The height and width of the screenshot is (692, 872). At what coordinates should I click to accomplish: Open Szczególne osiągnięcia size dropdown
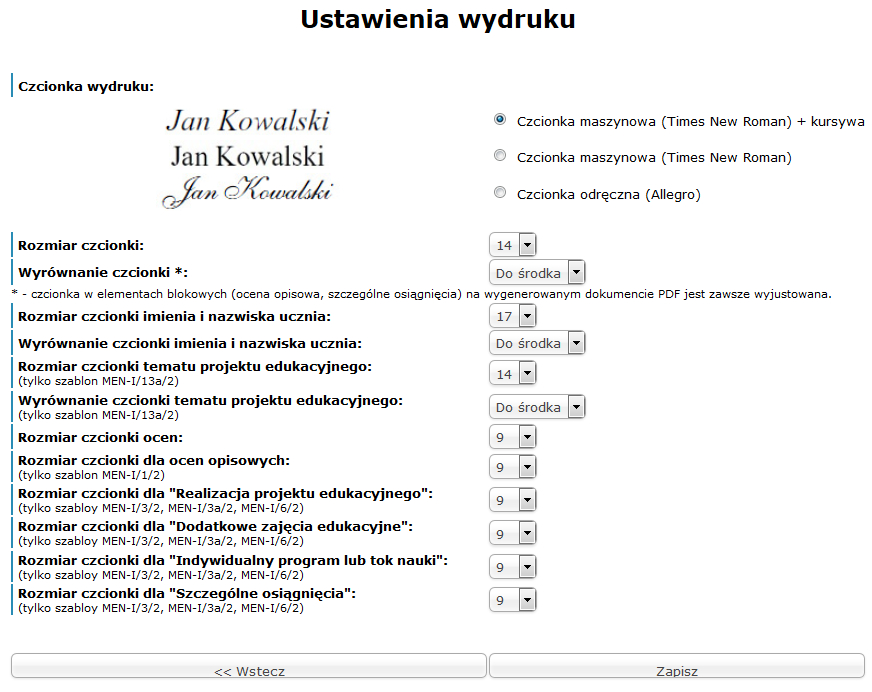coord(513,600)
